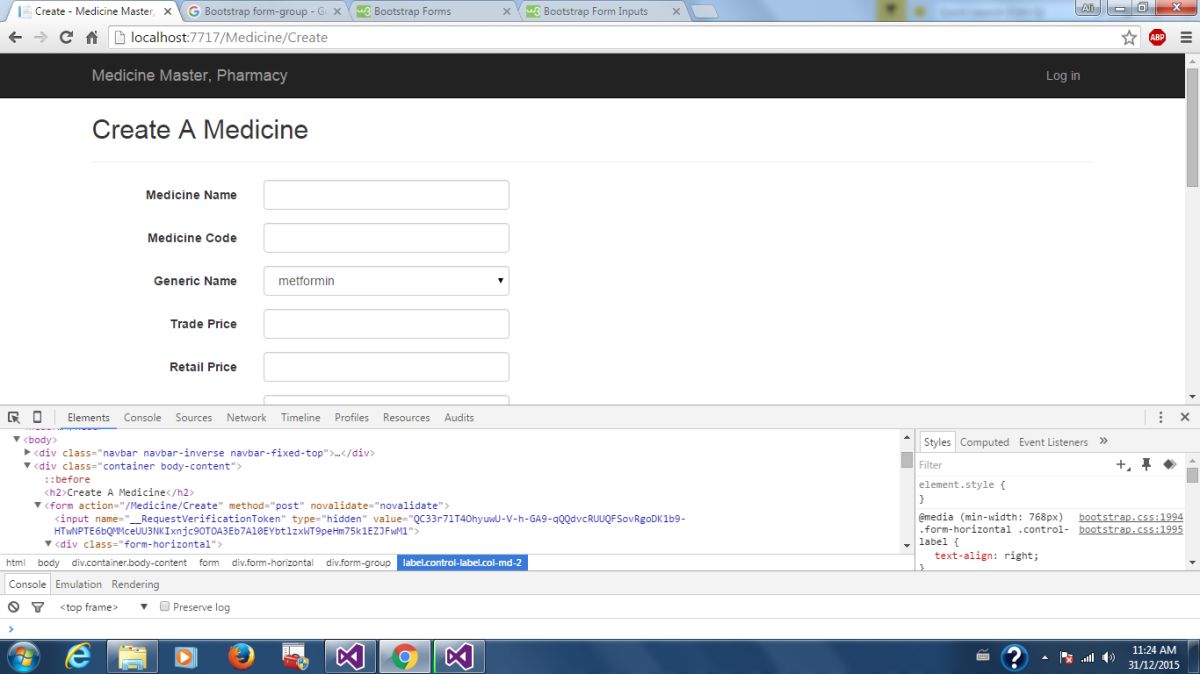The width and height of the screenshot is (1200, 674).
Task: Toggle the DevTools device mode icon
Action: (37, 417)
